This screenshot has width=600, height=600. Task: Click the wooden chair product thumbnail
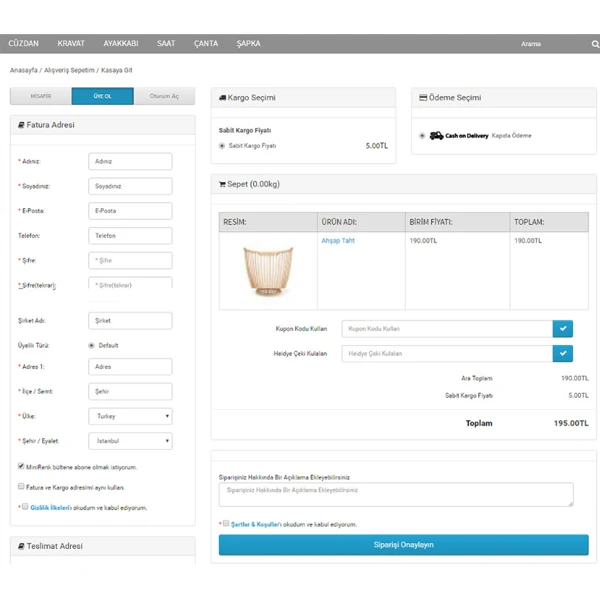(x=267, y=272)
